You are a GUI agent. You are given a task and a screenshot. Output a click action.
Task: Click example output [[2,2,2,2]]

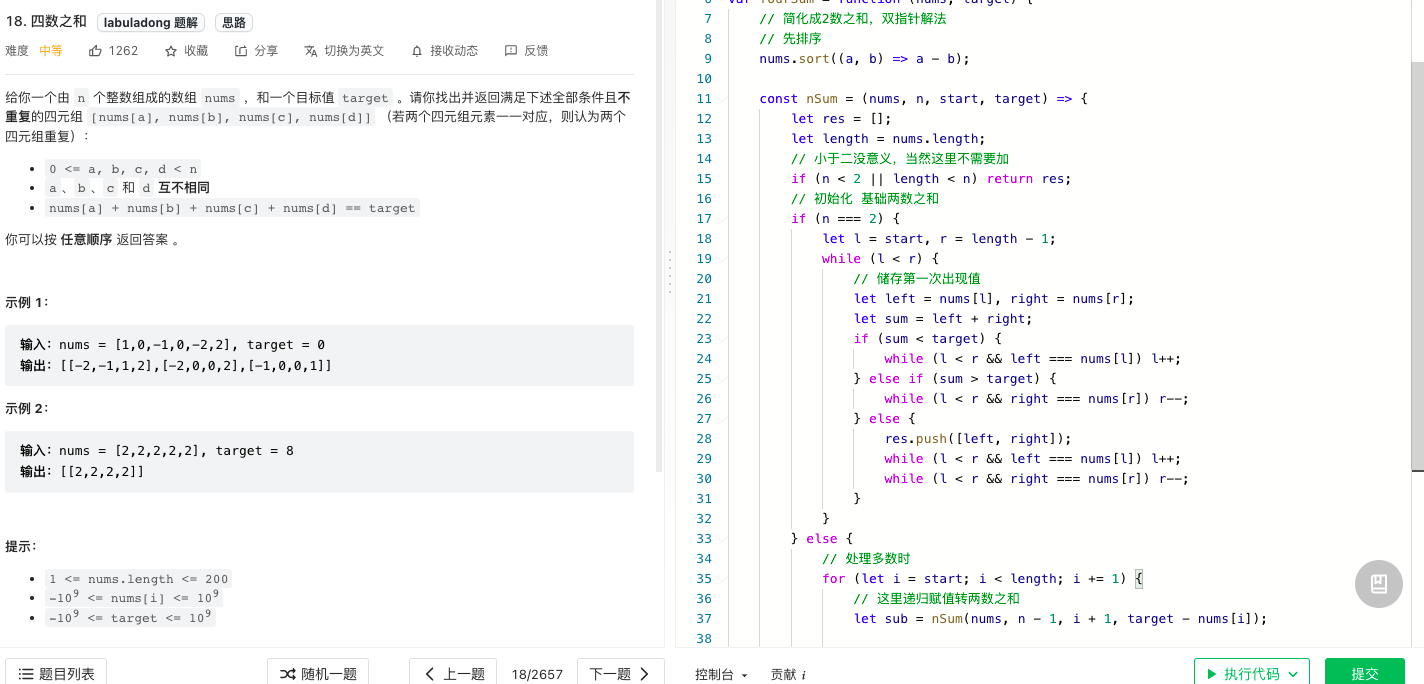click(x=102, y=471)
